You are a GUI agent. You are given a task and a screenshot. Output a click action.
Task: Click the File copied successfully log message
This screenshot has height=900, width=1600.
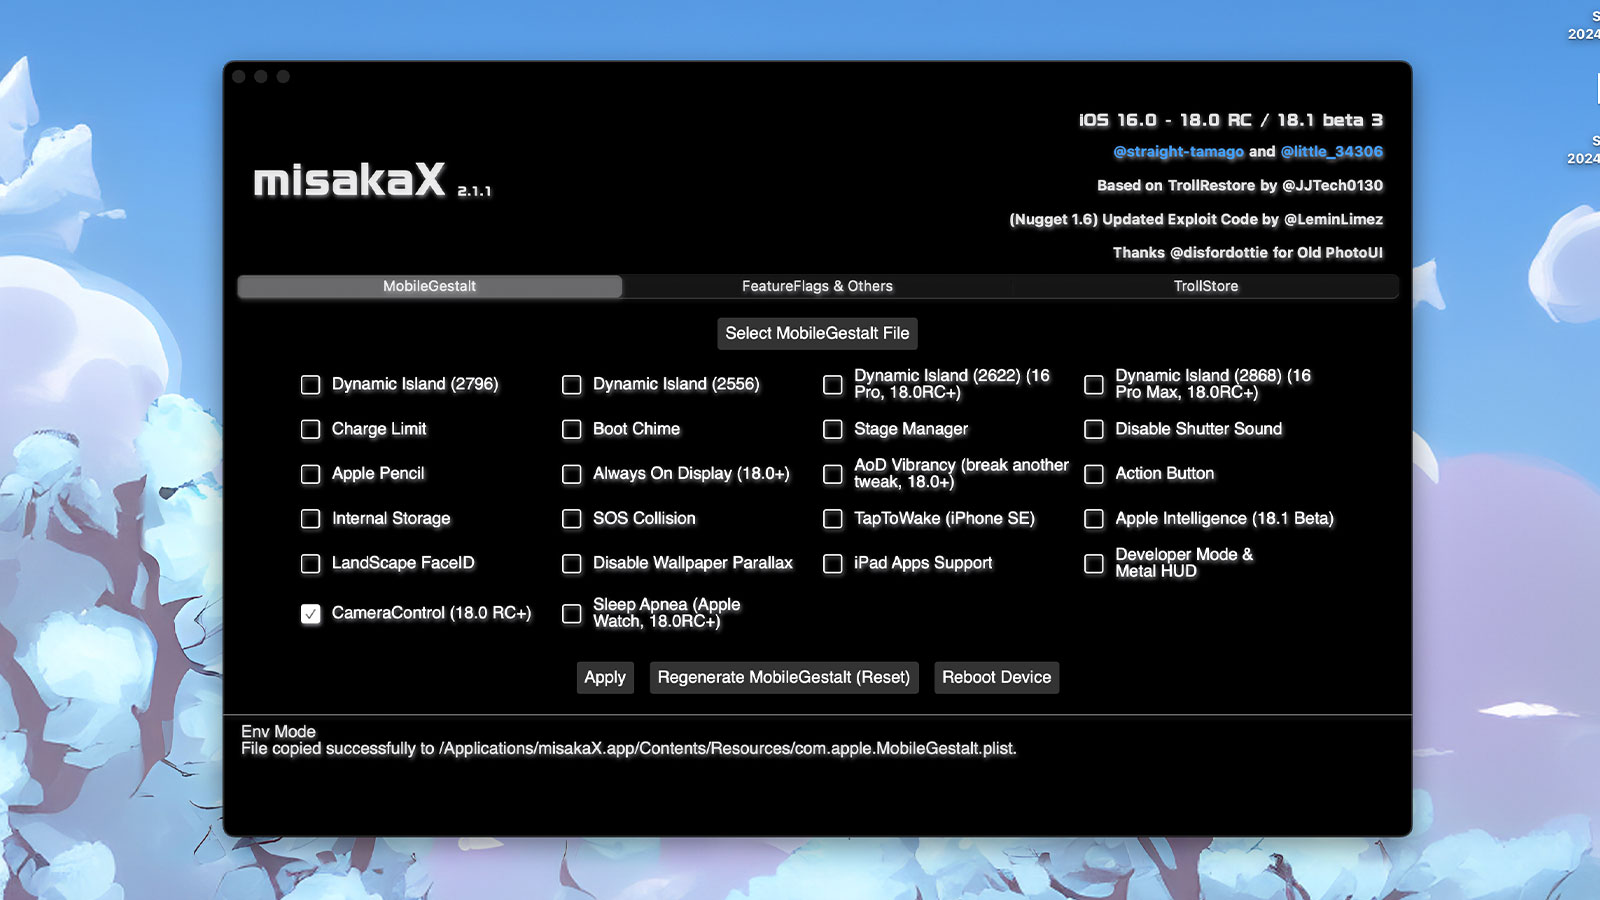pyautogui.click(x=629, y=749)
